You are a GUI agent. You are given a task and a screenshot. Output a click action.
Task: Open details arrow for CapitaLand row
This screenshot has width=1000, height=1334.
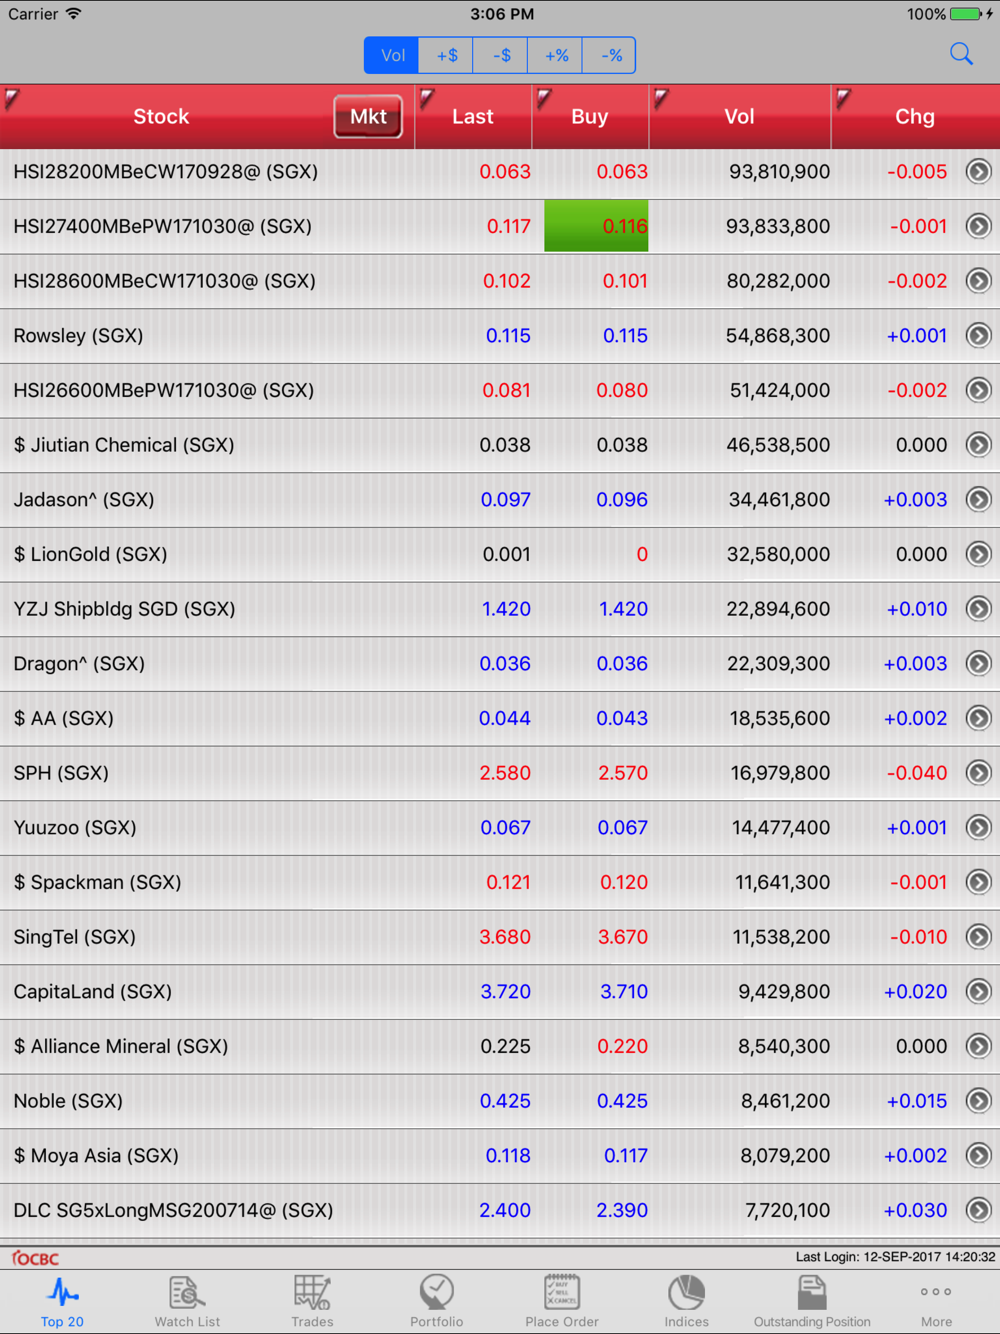pos(978,992)
